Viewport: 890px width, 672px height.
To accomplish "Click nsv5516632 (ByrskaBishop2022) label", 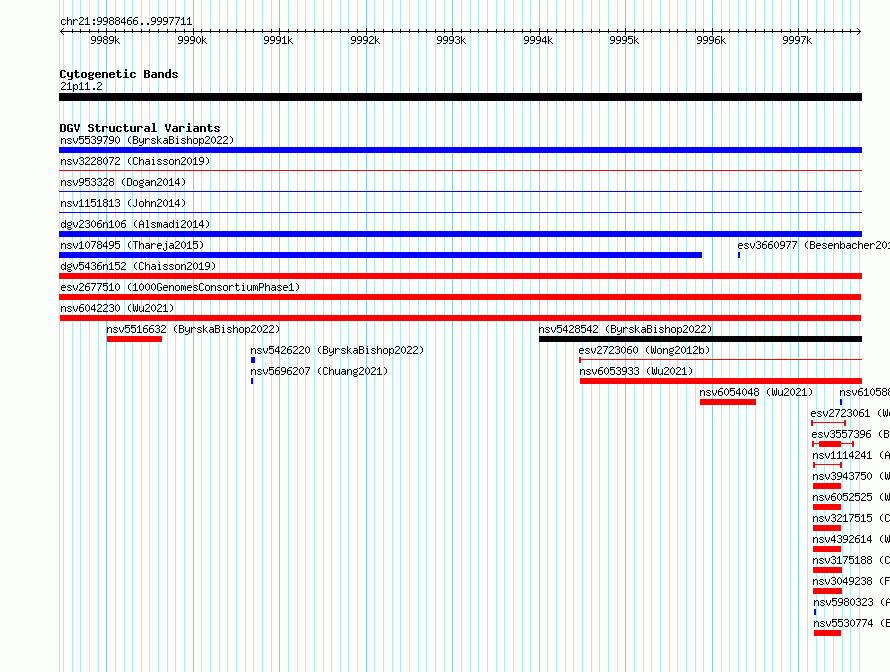I will tap(193, 329).
